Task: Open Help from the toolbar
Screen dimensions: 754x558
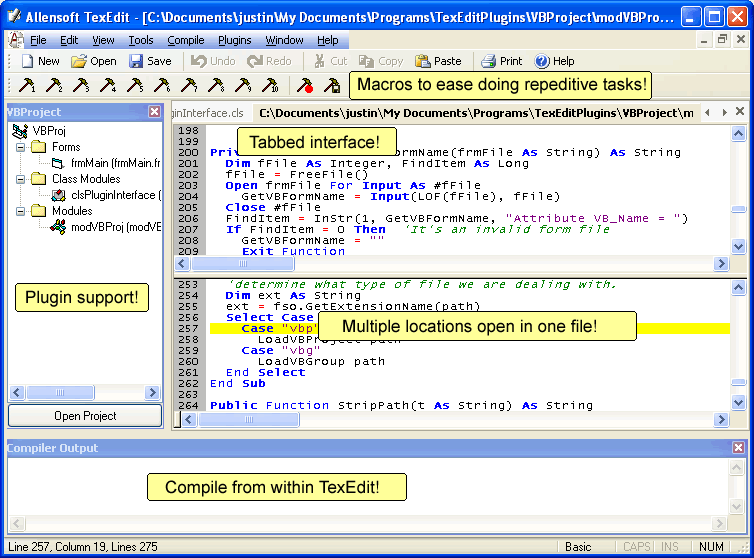Action: (554, 61)
